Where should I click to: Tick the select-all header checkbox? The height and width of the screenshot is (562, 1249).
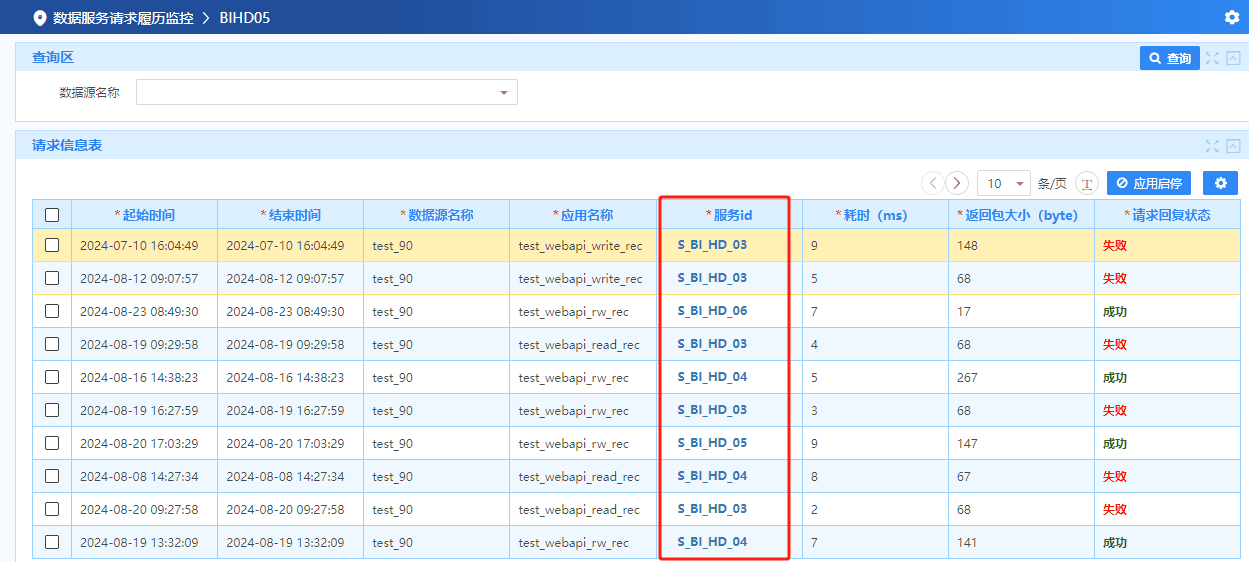click(52, 215)
